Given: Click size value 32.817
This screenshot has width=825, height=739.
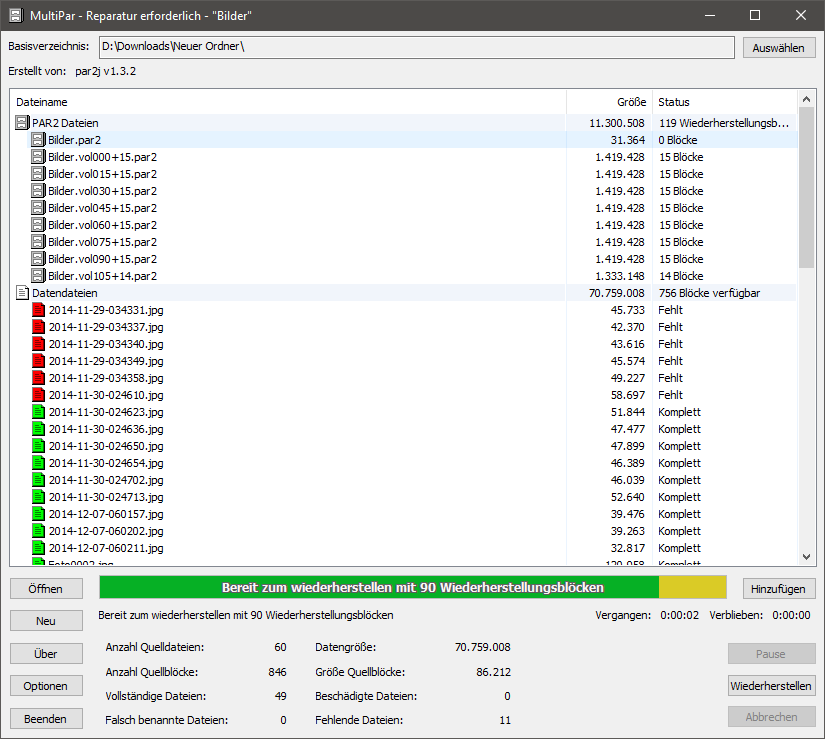Looking at the screenshot, I should pos(628,548).
